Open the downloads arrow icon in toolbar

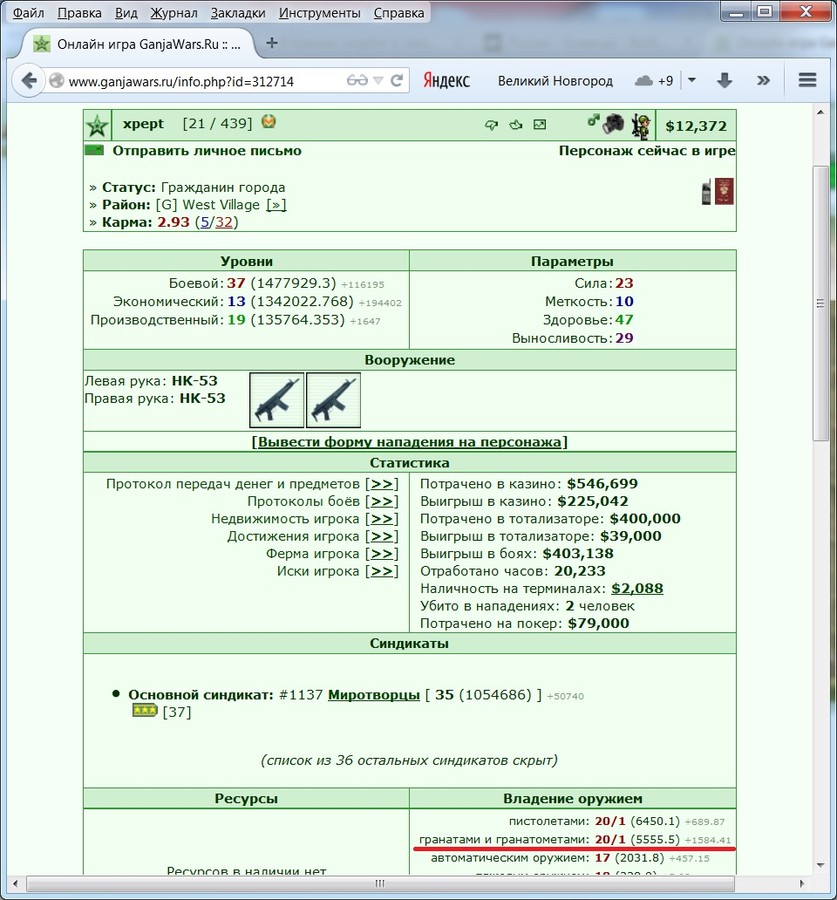[x=724, y=80]
